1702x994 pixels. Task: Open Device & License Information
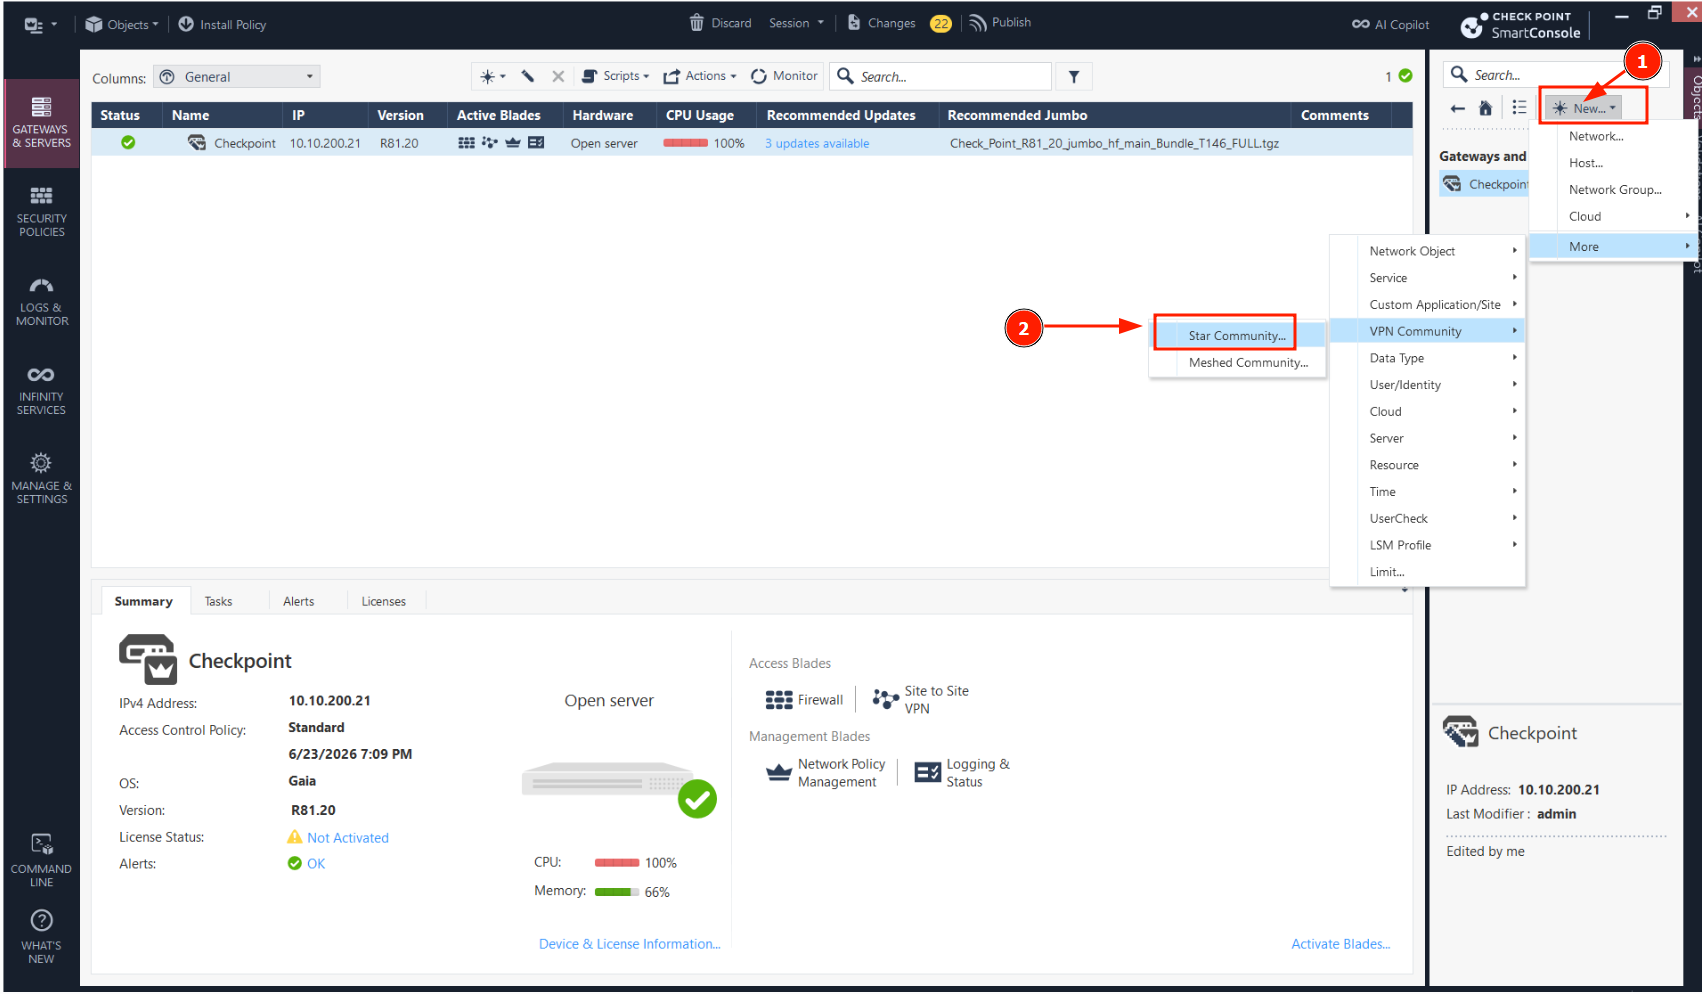coord(629,944)
